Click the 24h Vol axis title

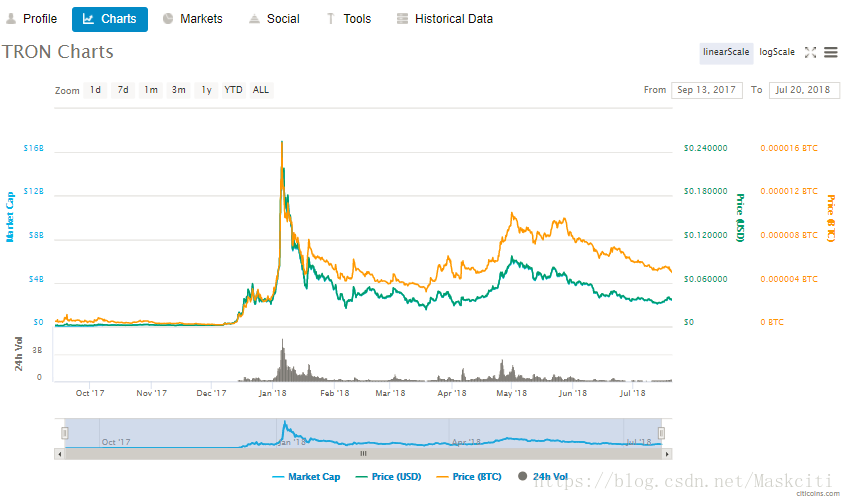tap(18, 354)
